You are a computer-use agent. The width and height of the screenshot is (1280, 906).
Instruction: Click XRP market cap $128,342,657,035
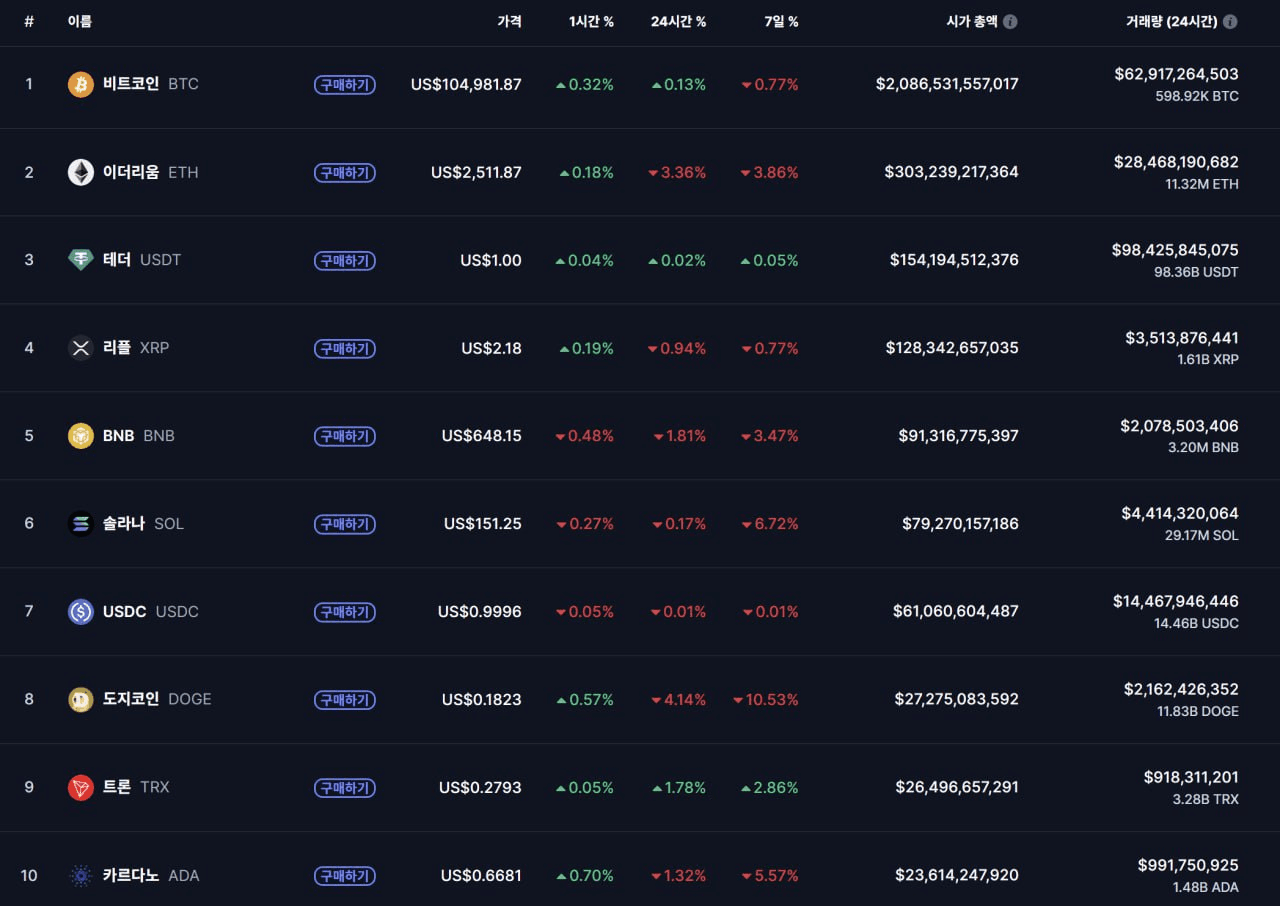952,349
